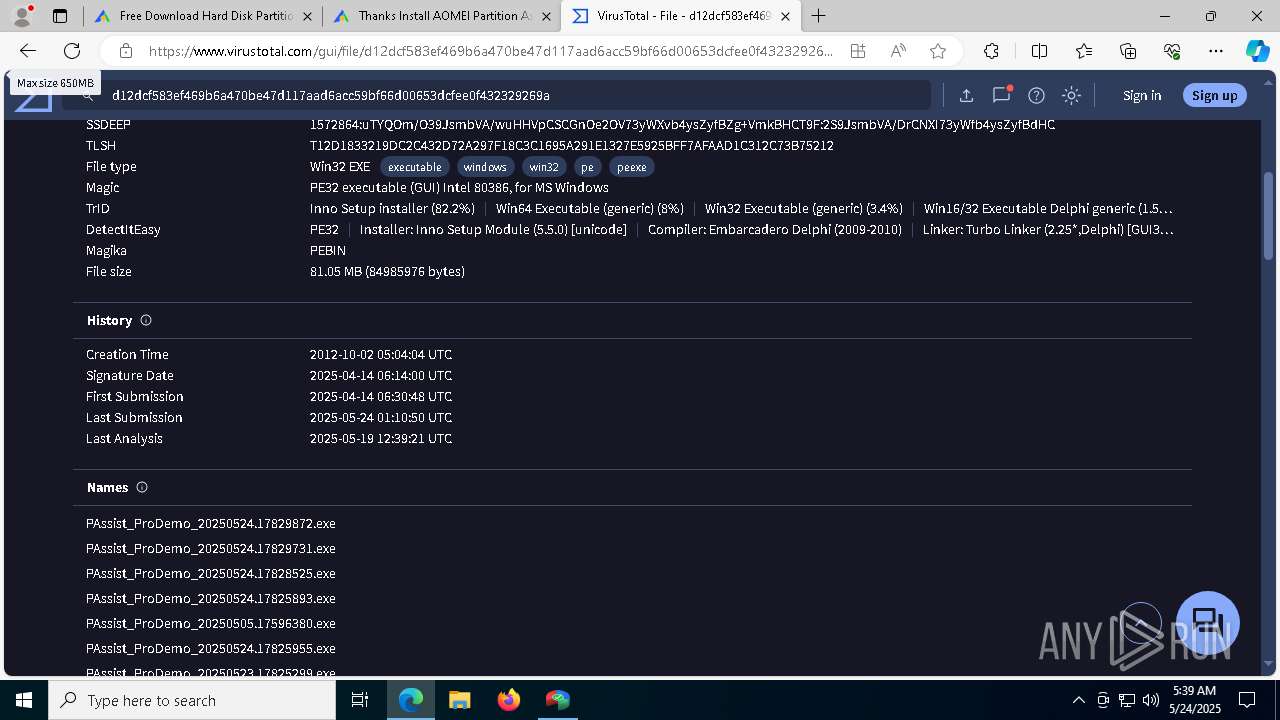1280x720 pixels.
Task: Open browser Extensions menu
Action: click(x=991, y=51)
